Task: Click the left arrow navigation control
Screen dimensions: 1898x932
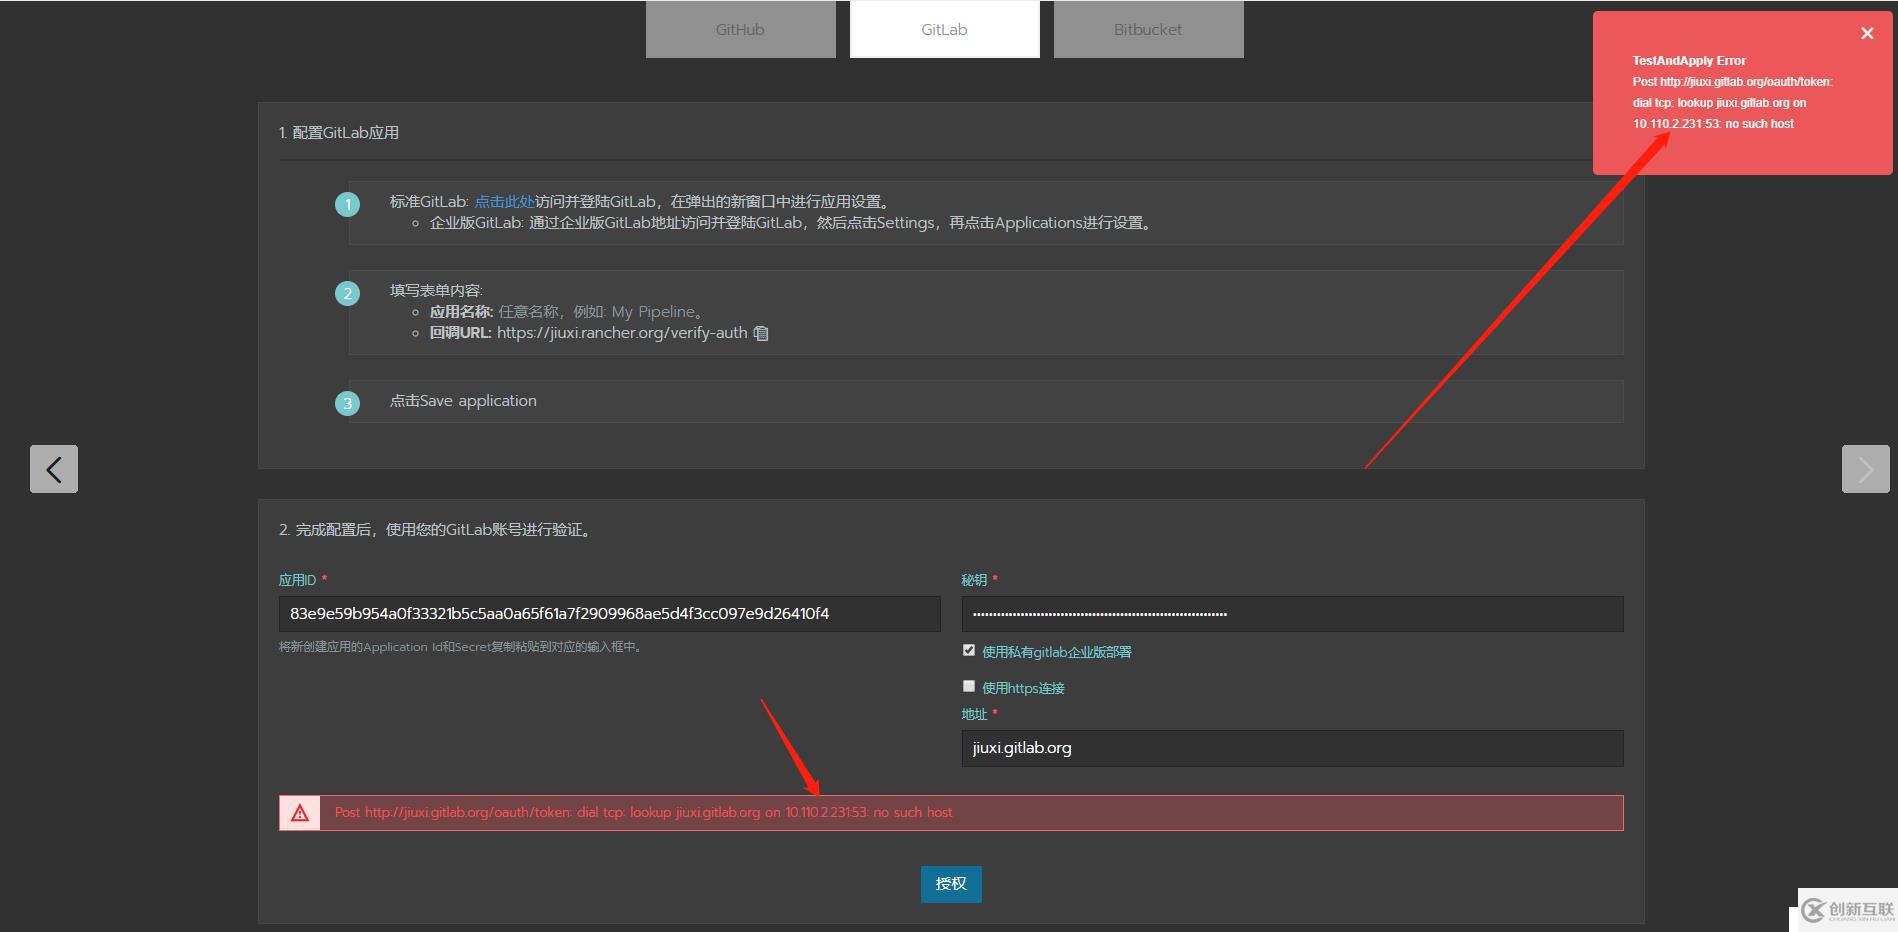Action: point(53,468)
